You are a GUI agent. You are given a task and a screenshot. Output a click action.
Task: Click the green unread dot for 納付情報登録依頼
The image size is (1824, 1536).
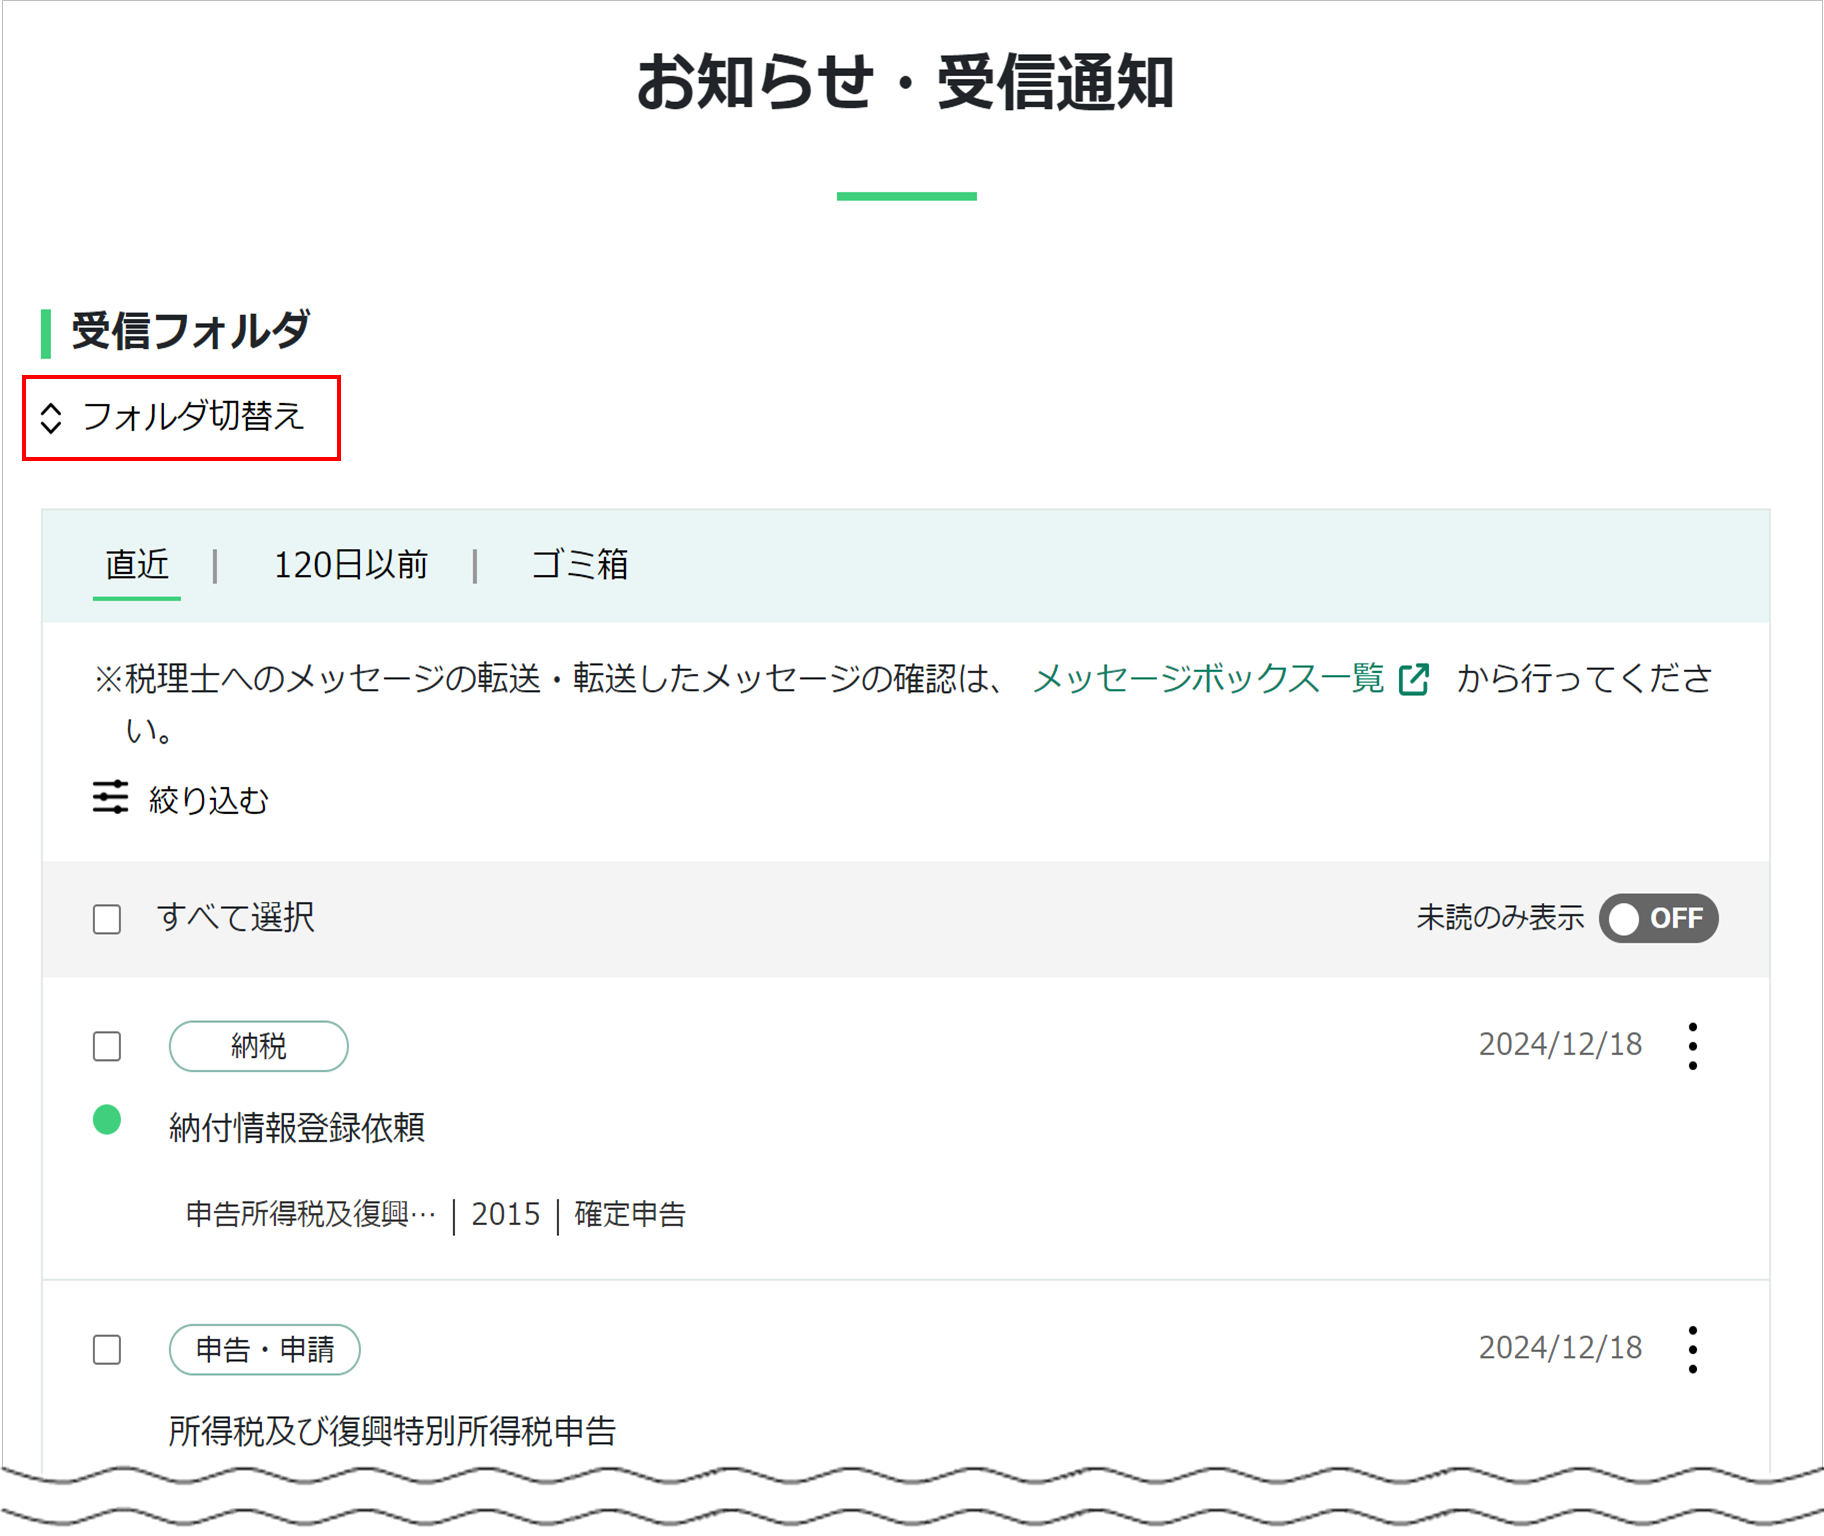pyautogui.click(x=107, y=1120)
